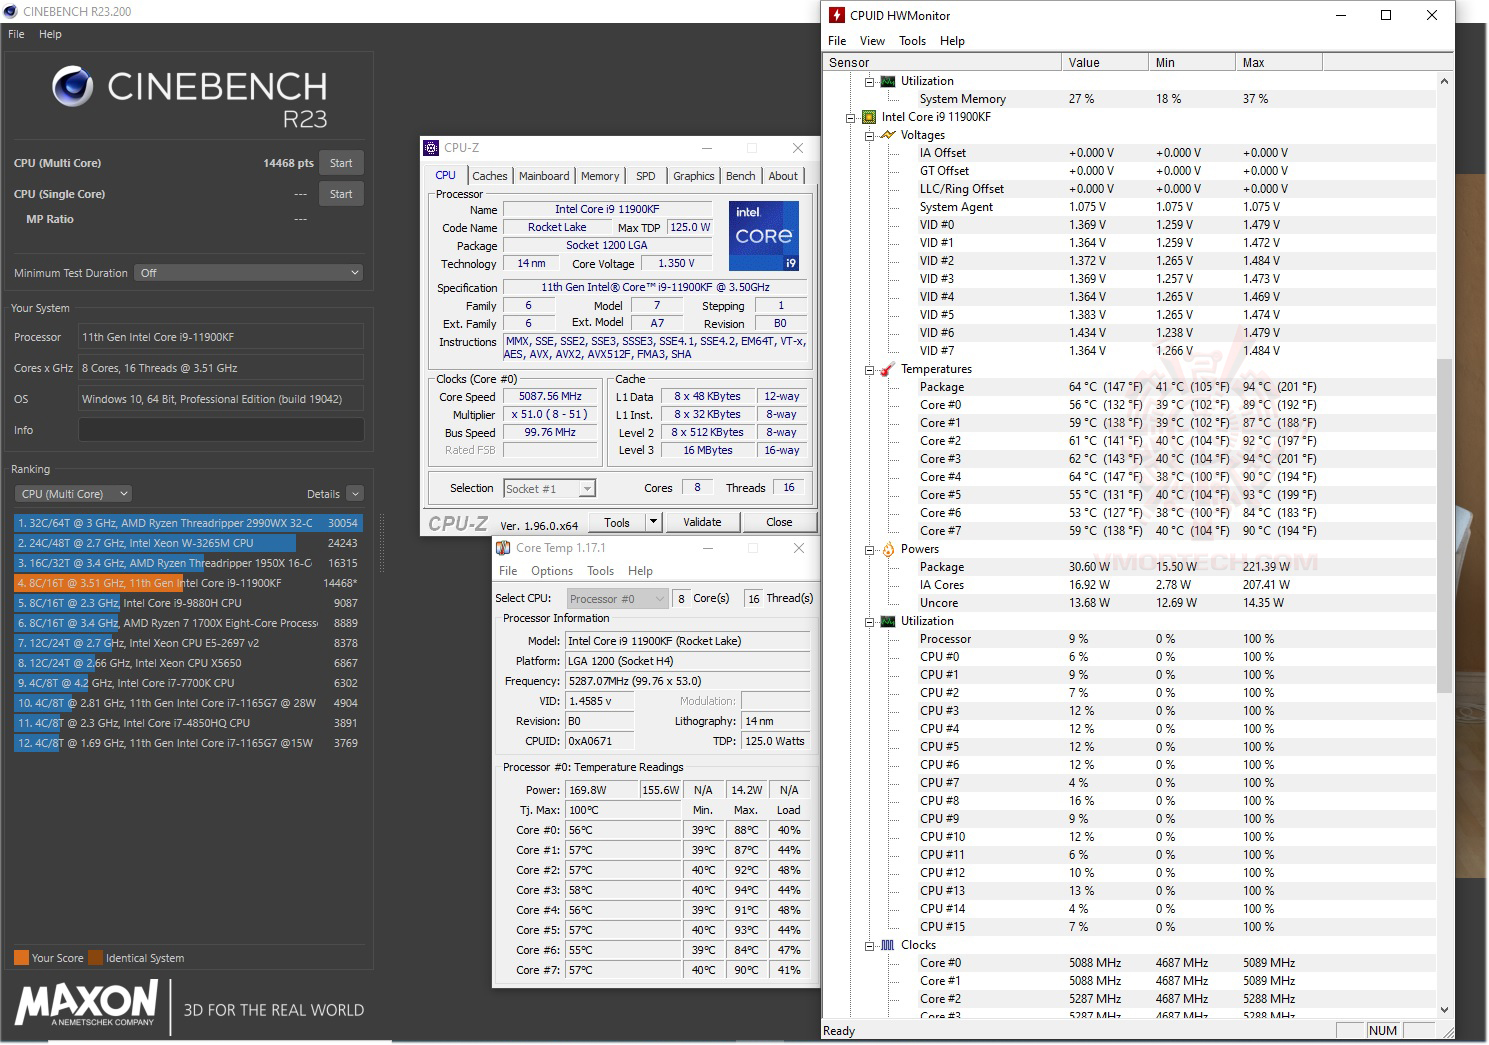
Task: Click the Clocks node icon in HWMonitor
Action: point(887,945)
